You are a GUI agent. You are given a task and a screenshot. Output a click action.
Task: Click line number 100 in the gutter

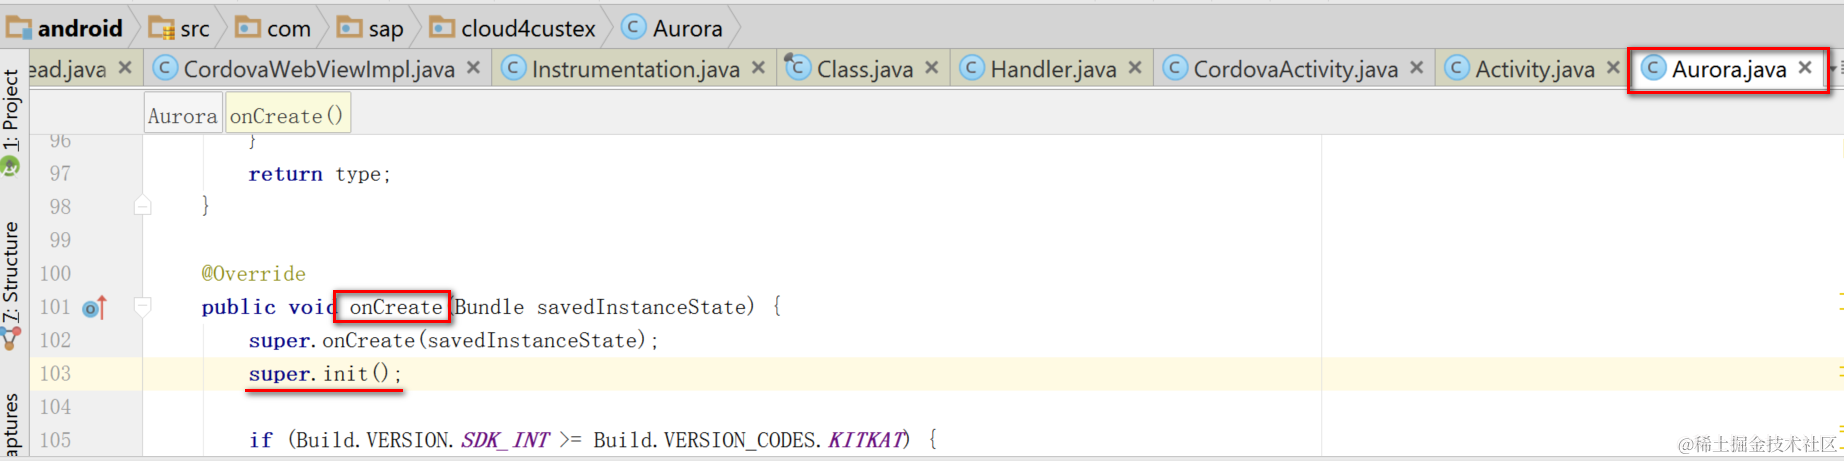pos(56,274)
